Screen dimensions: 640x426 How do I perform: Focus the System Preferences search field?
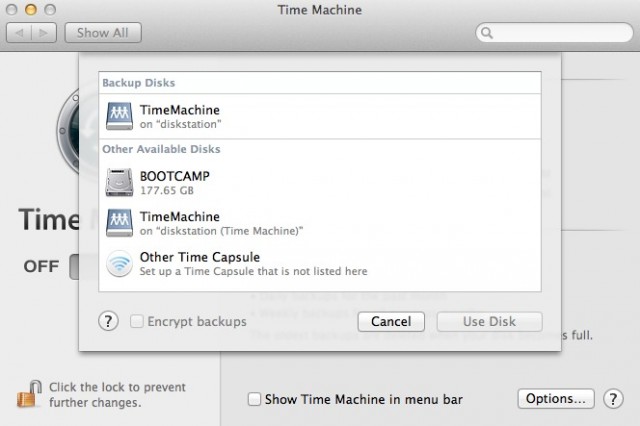coord(554,33)
